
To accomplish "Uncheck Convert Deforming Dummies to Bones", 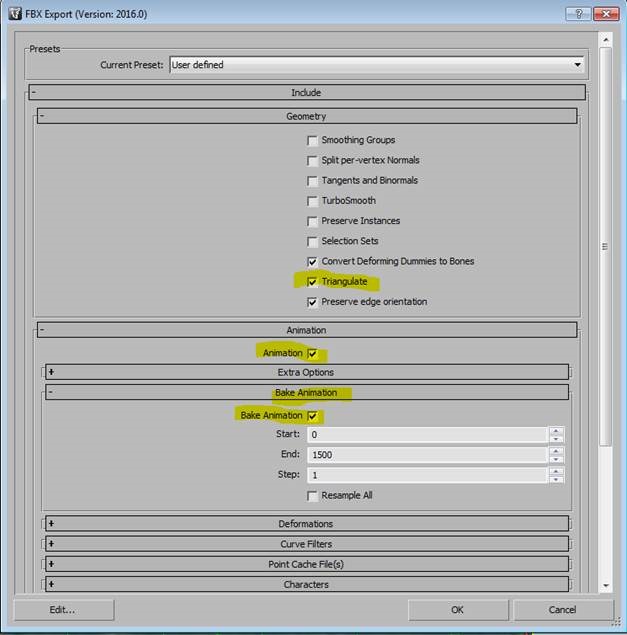I will (x=312, y=262).
